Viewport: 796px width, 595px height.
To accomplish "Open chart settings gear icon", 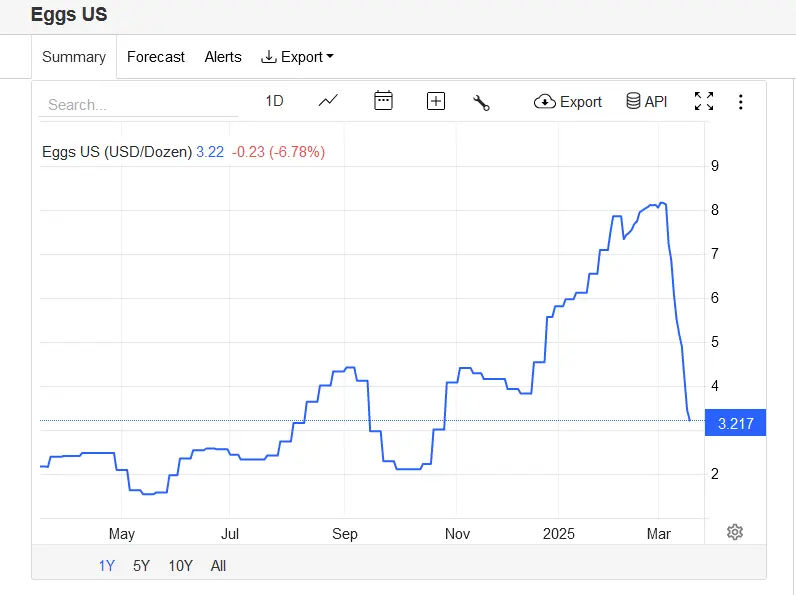I will [735, 532].
